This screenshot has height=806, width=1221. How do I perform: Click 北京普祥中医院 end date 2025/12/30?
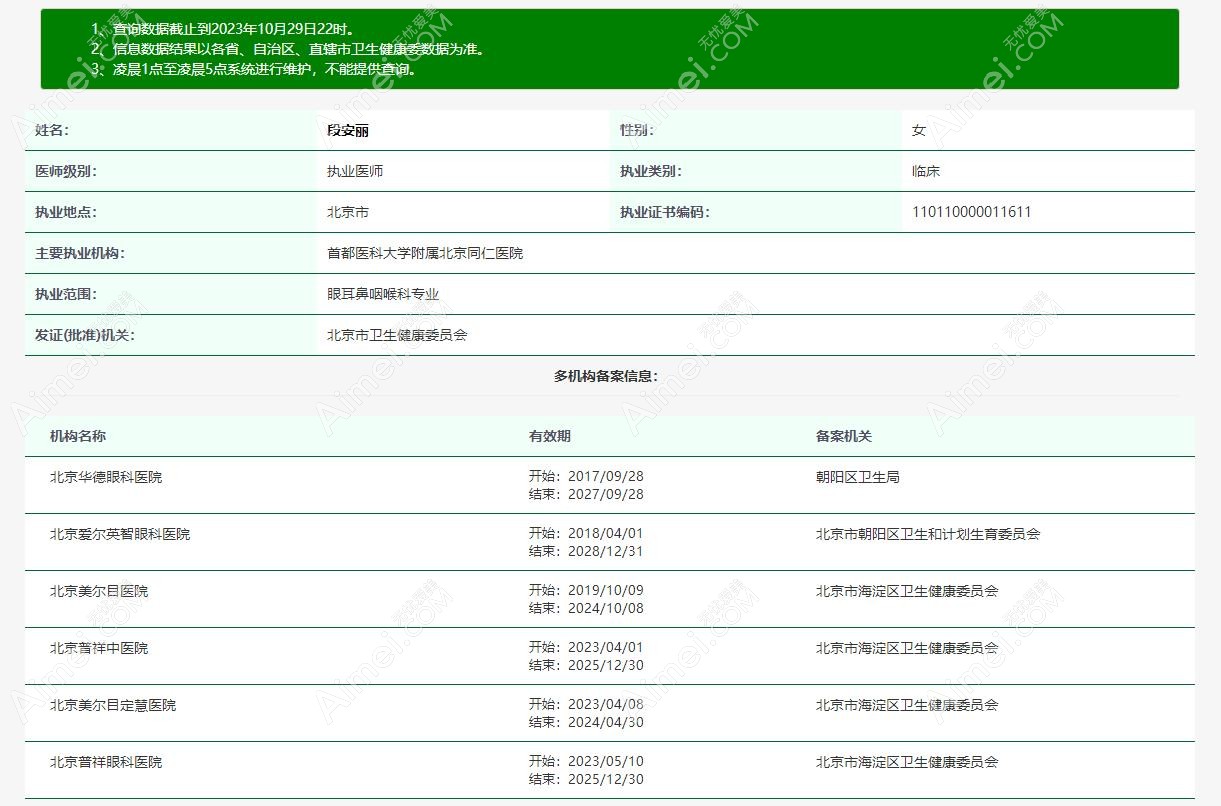point(606,665)
